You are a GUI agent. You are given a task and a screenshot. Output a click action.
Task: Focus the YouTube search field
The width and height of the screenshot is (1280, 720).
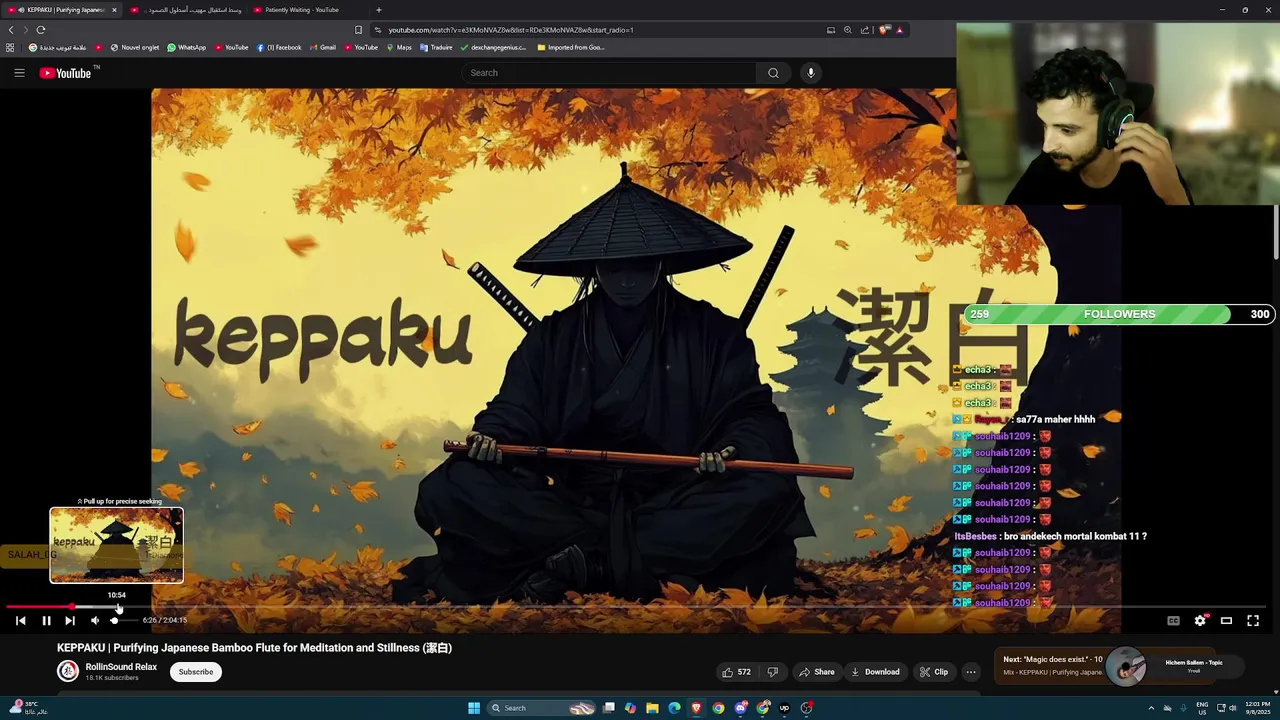click(610, 73)
